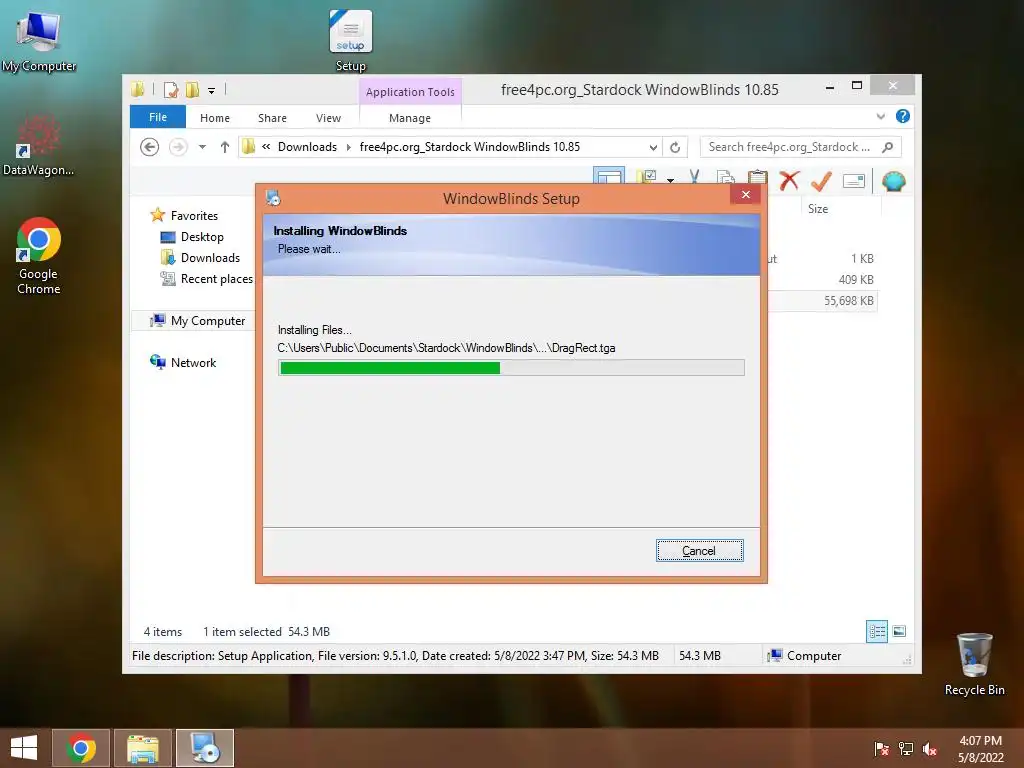Image resolution: width=1024 pixels, height=768 pixels.
Task: Click the up one level arrow
Action: tap(225, 147)
